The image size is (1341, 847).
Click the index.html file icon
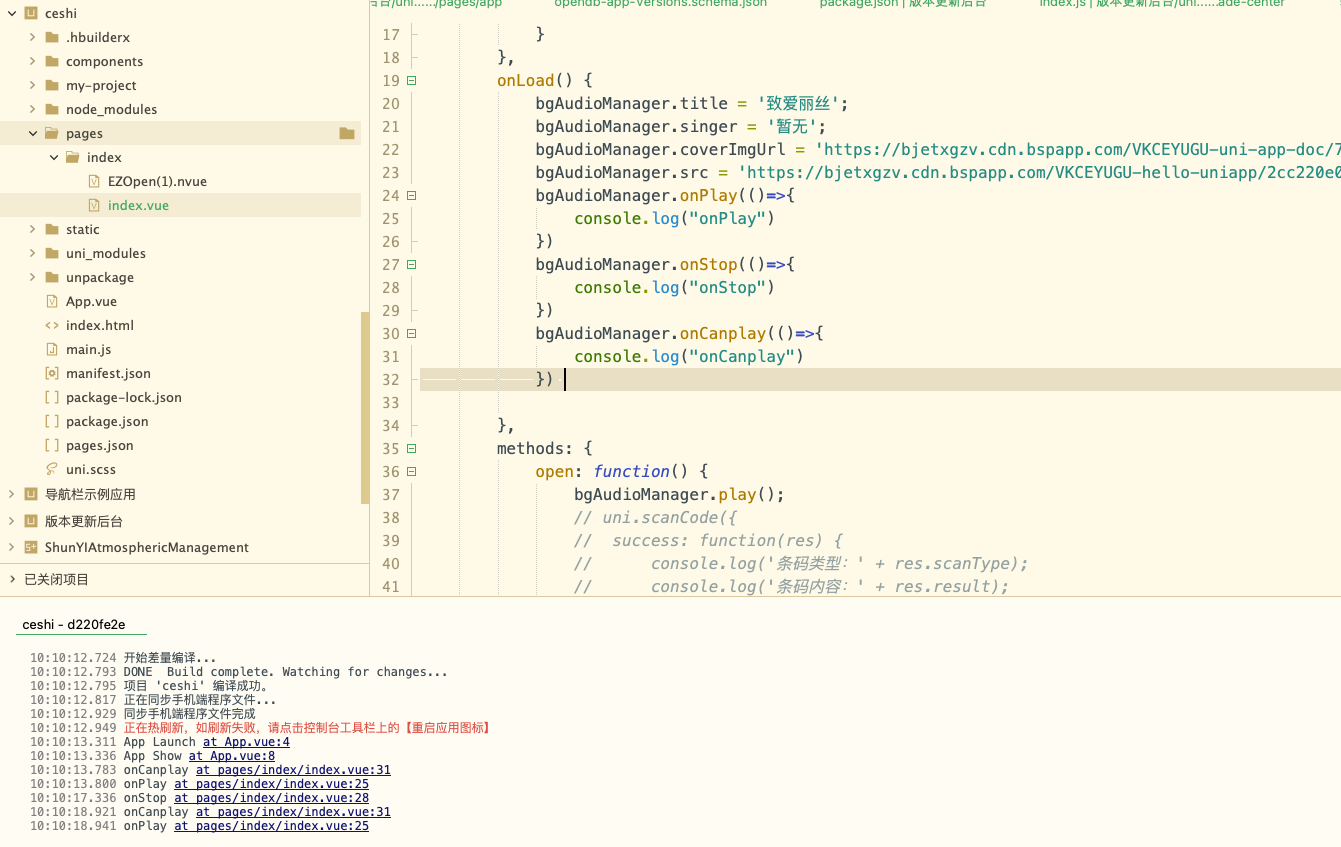pyautogui.click(x=52, y=325)
